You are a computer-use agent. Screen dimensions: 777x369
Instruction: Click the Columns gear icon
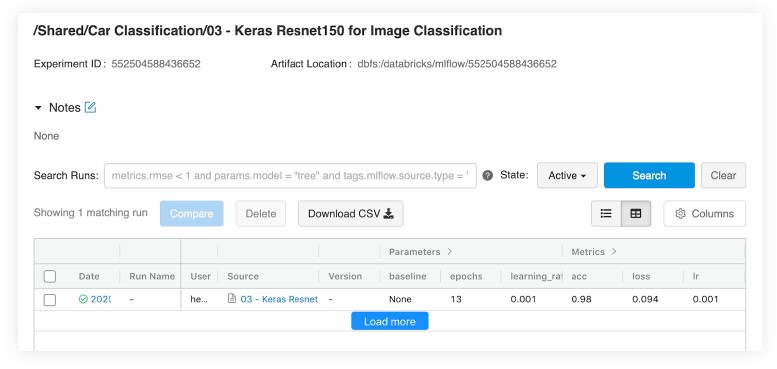[680, 213]
